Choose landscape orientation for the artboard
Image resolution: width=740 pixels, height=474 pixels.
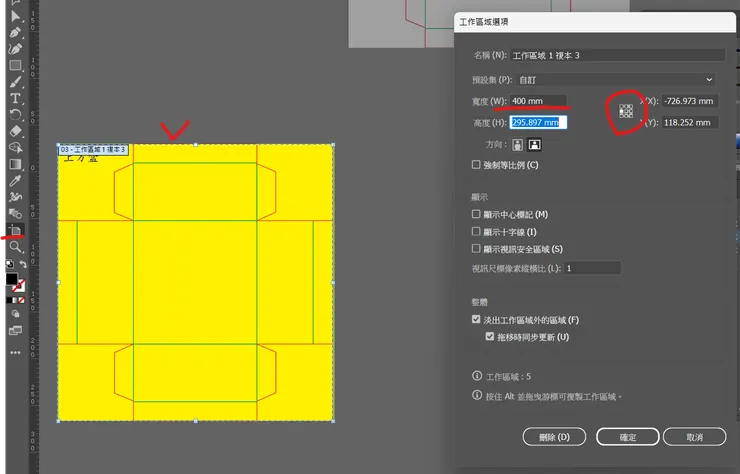pos(534,144)
